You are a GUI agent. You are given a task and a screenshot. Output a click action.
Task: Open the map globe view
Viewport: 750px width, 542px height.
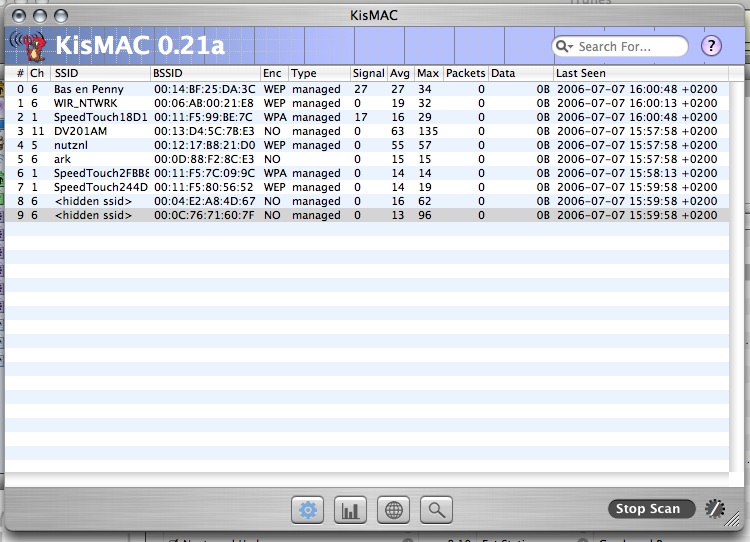point(393,510)
